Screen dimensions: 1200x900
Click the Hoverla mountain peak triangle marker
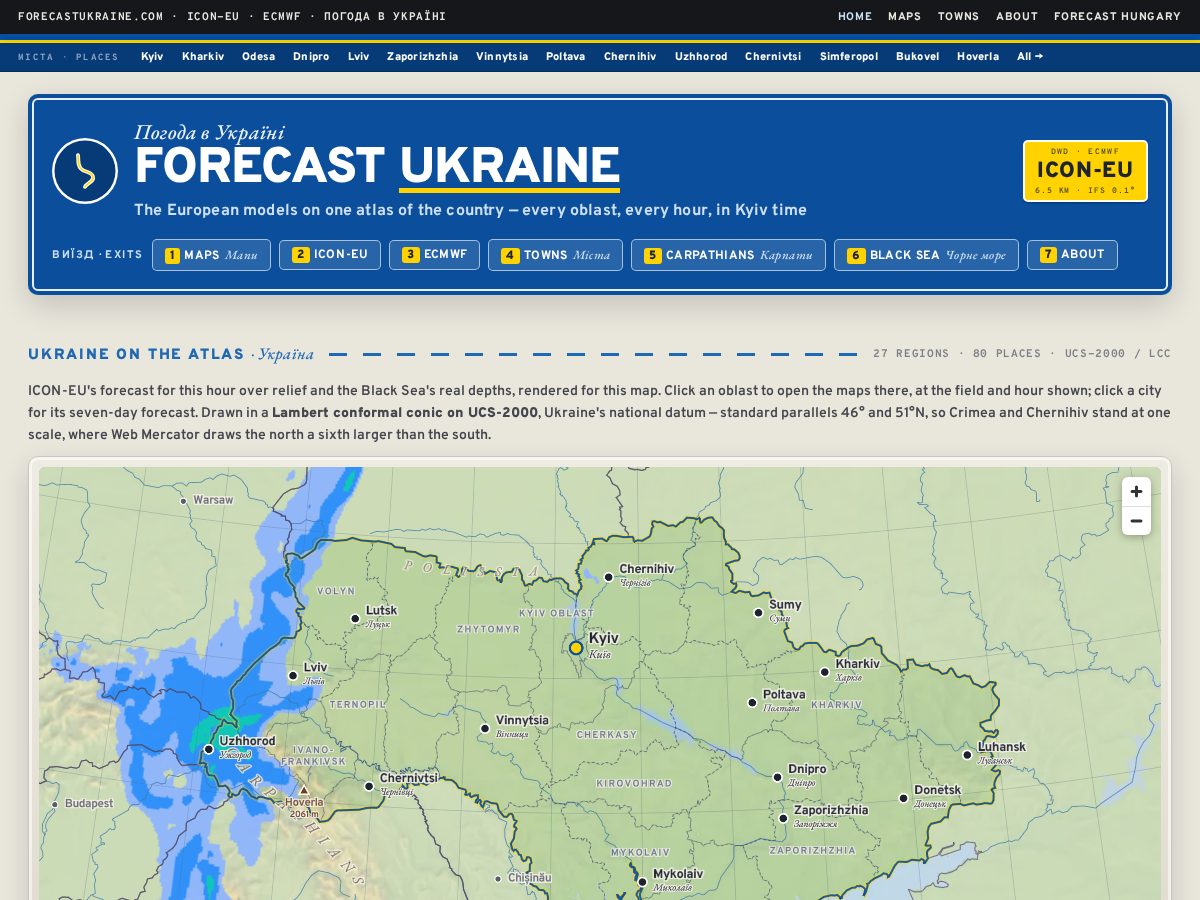click(x=304, y=790)
